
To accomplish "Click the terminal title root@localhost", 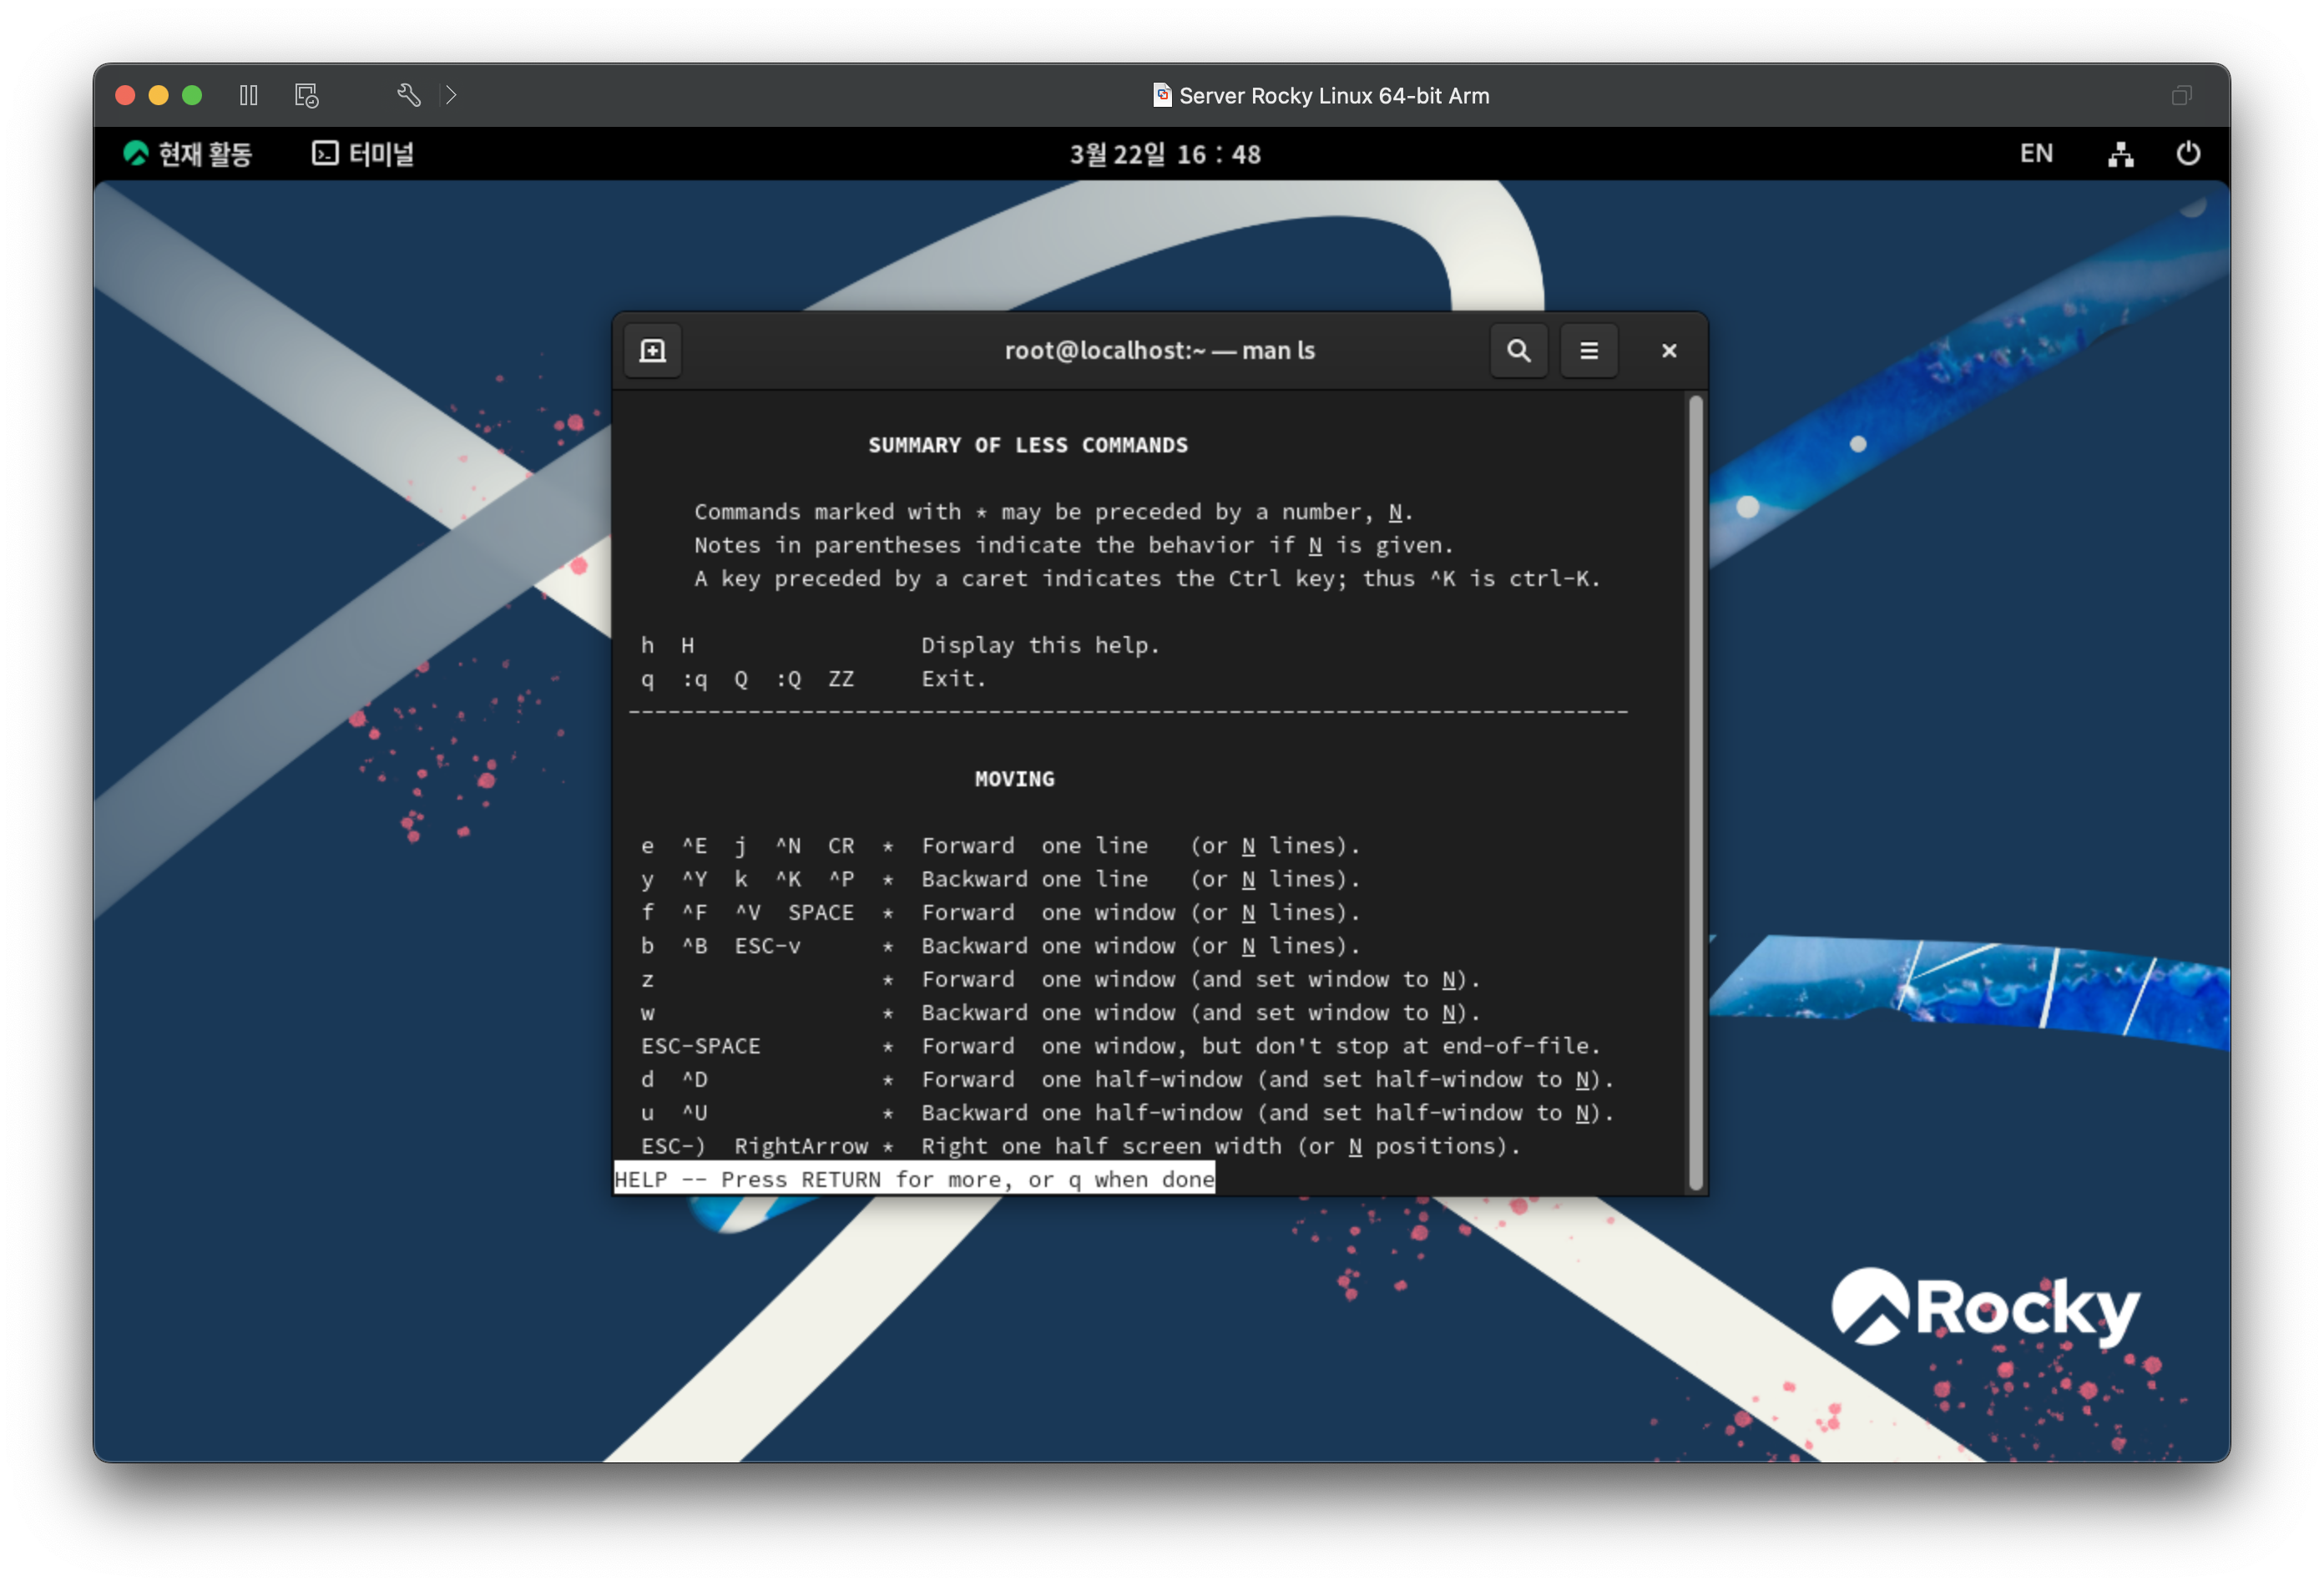I will 1159,351.
